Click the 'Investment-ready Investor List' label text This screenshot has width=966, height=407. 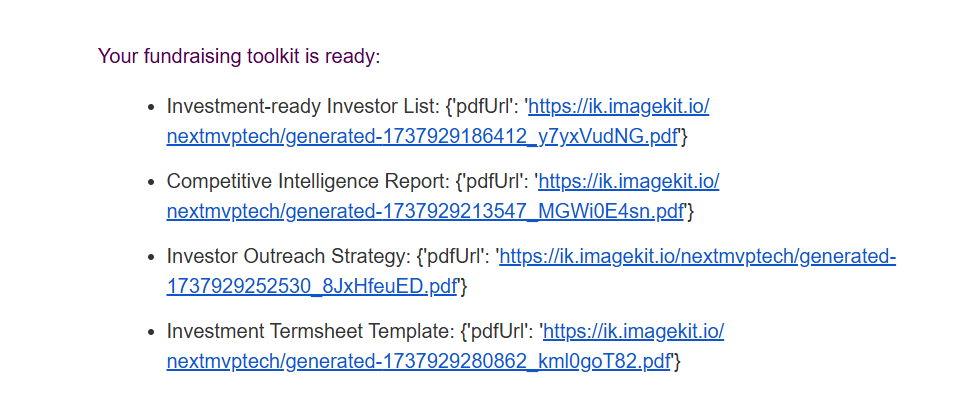303,107
